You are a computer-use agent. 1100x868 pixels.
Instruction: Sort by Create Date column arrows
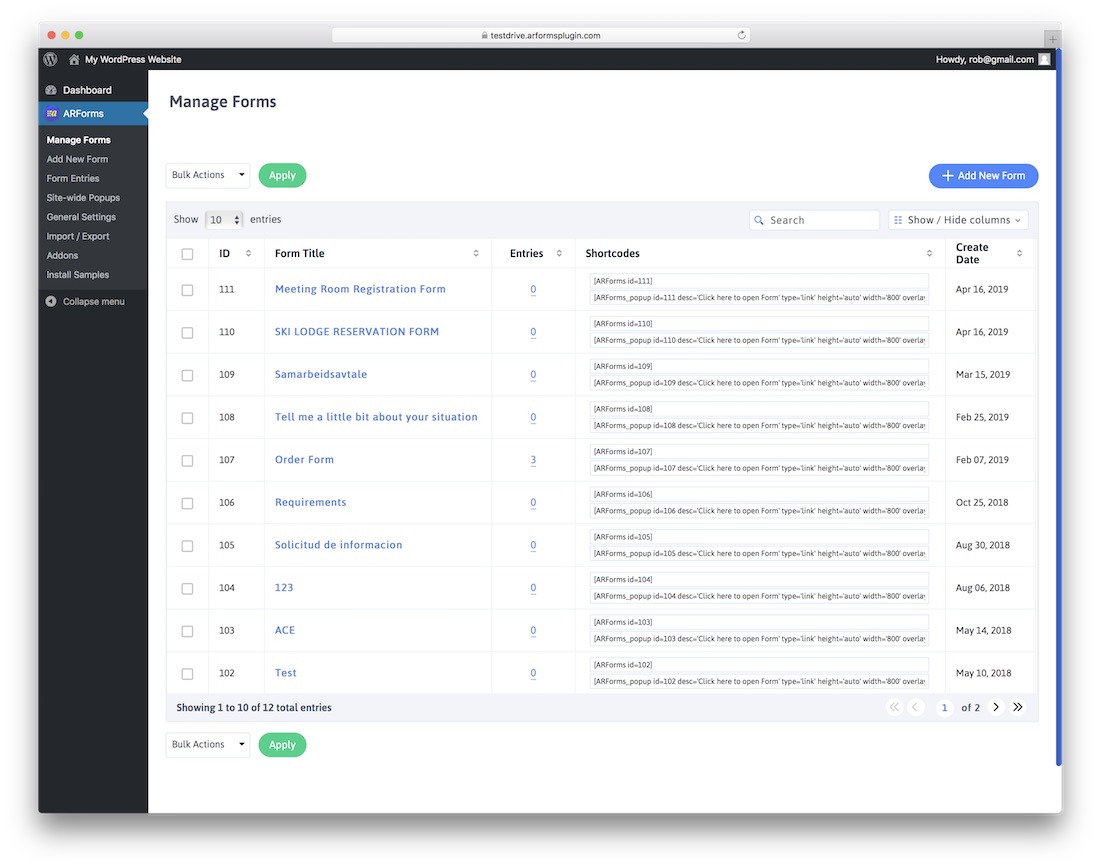[1019, 253]
